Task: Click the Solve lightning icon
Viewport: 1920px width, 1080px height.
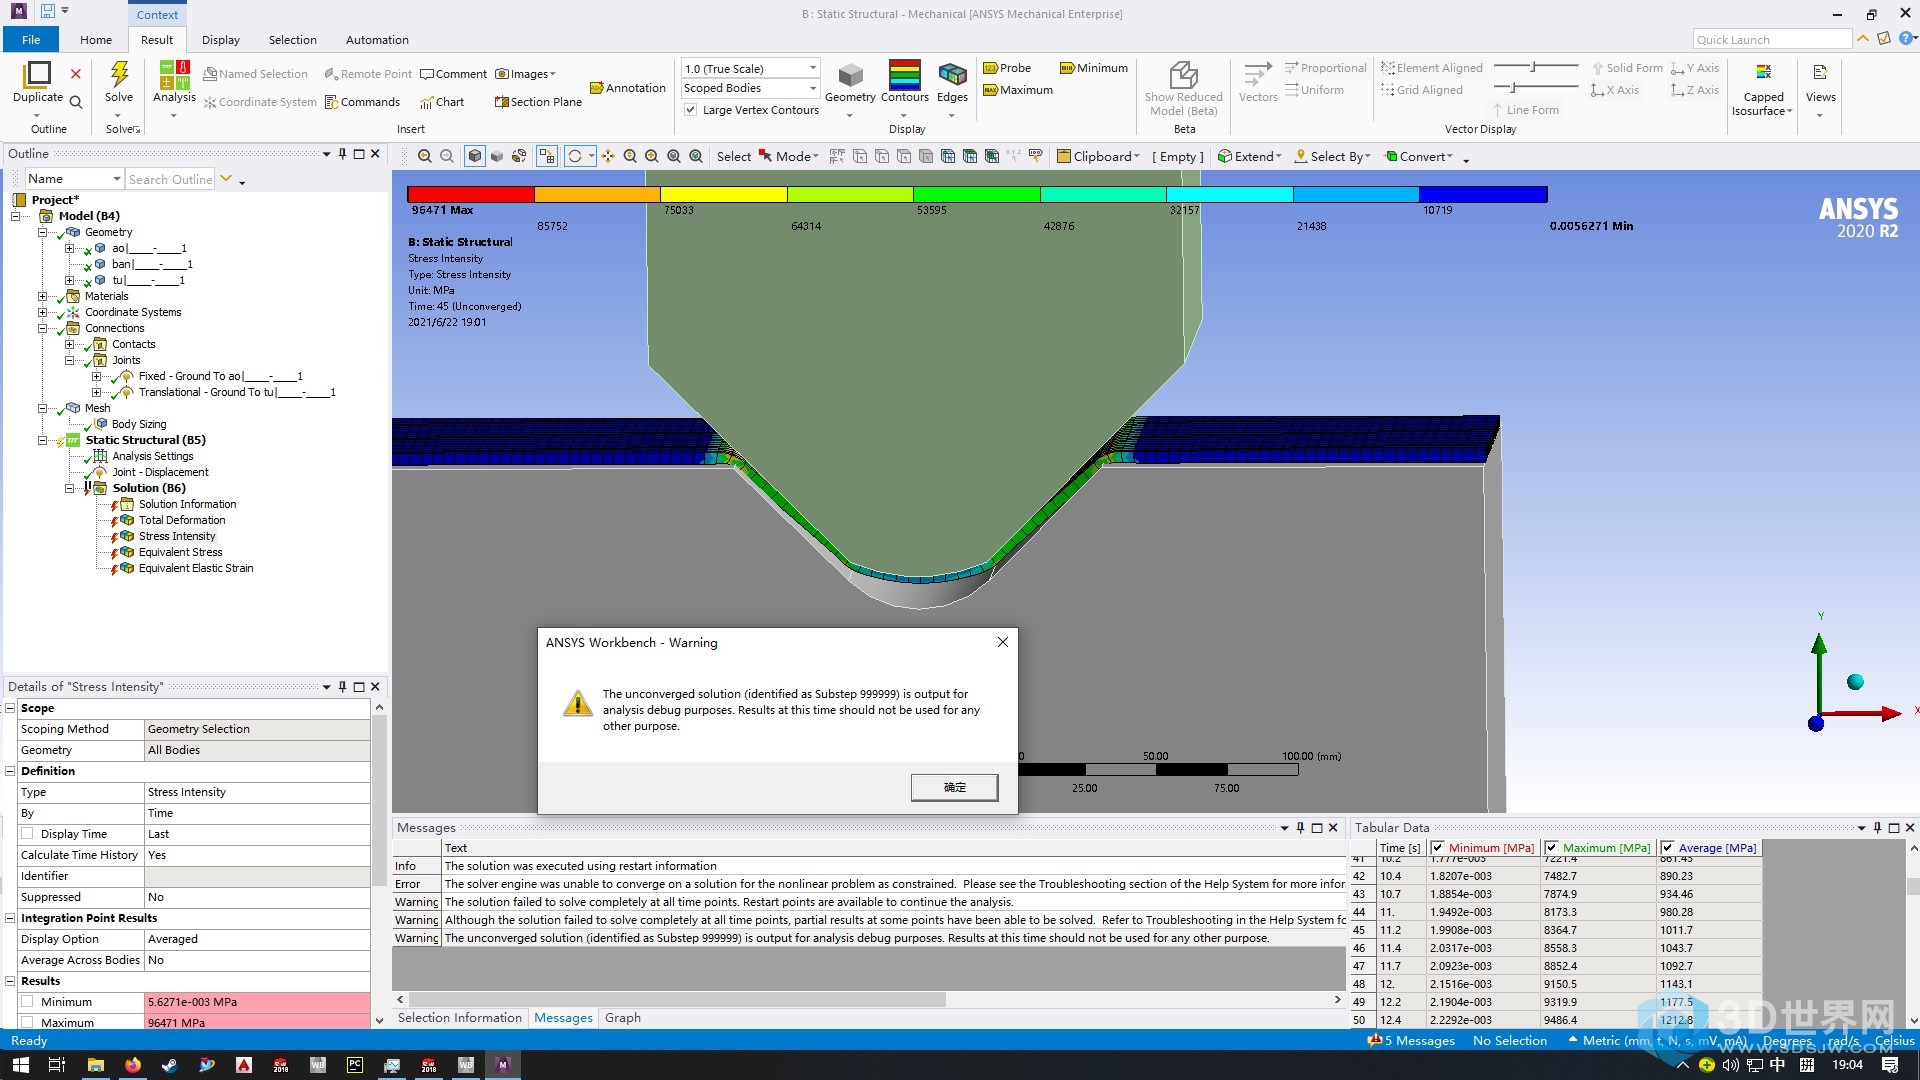Action: [x=119, y=74]
